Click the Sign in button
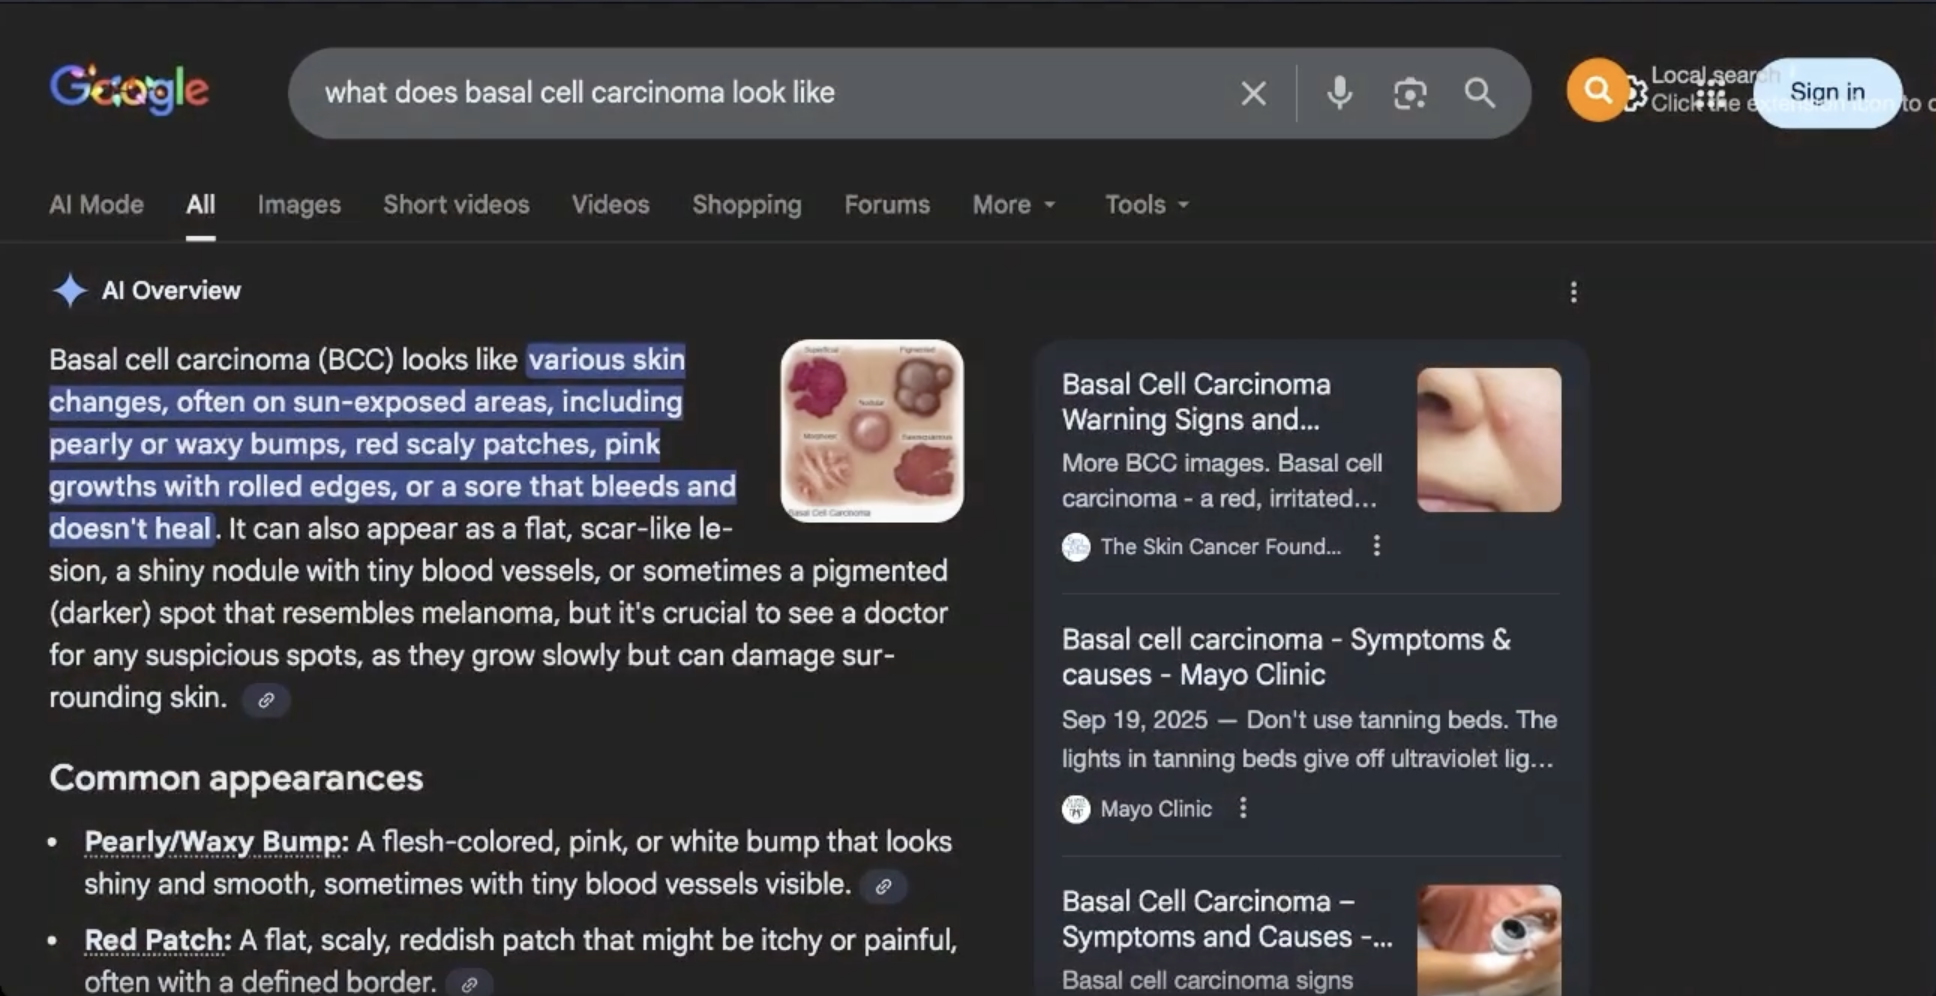 point(1826,93)
